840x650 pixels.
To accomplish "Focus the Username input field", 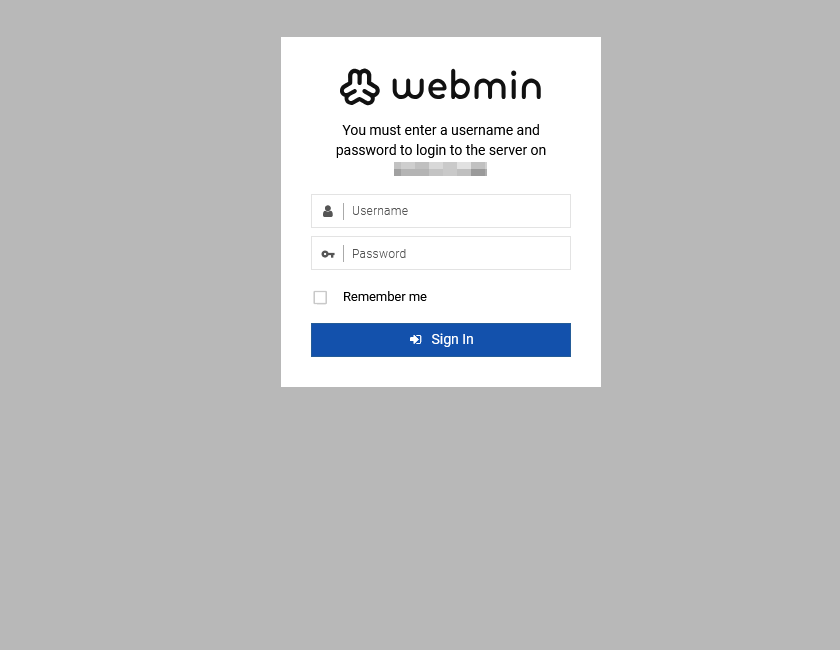I will pos(441,211).
